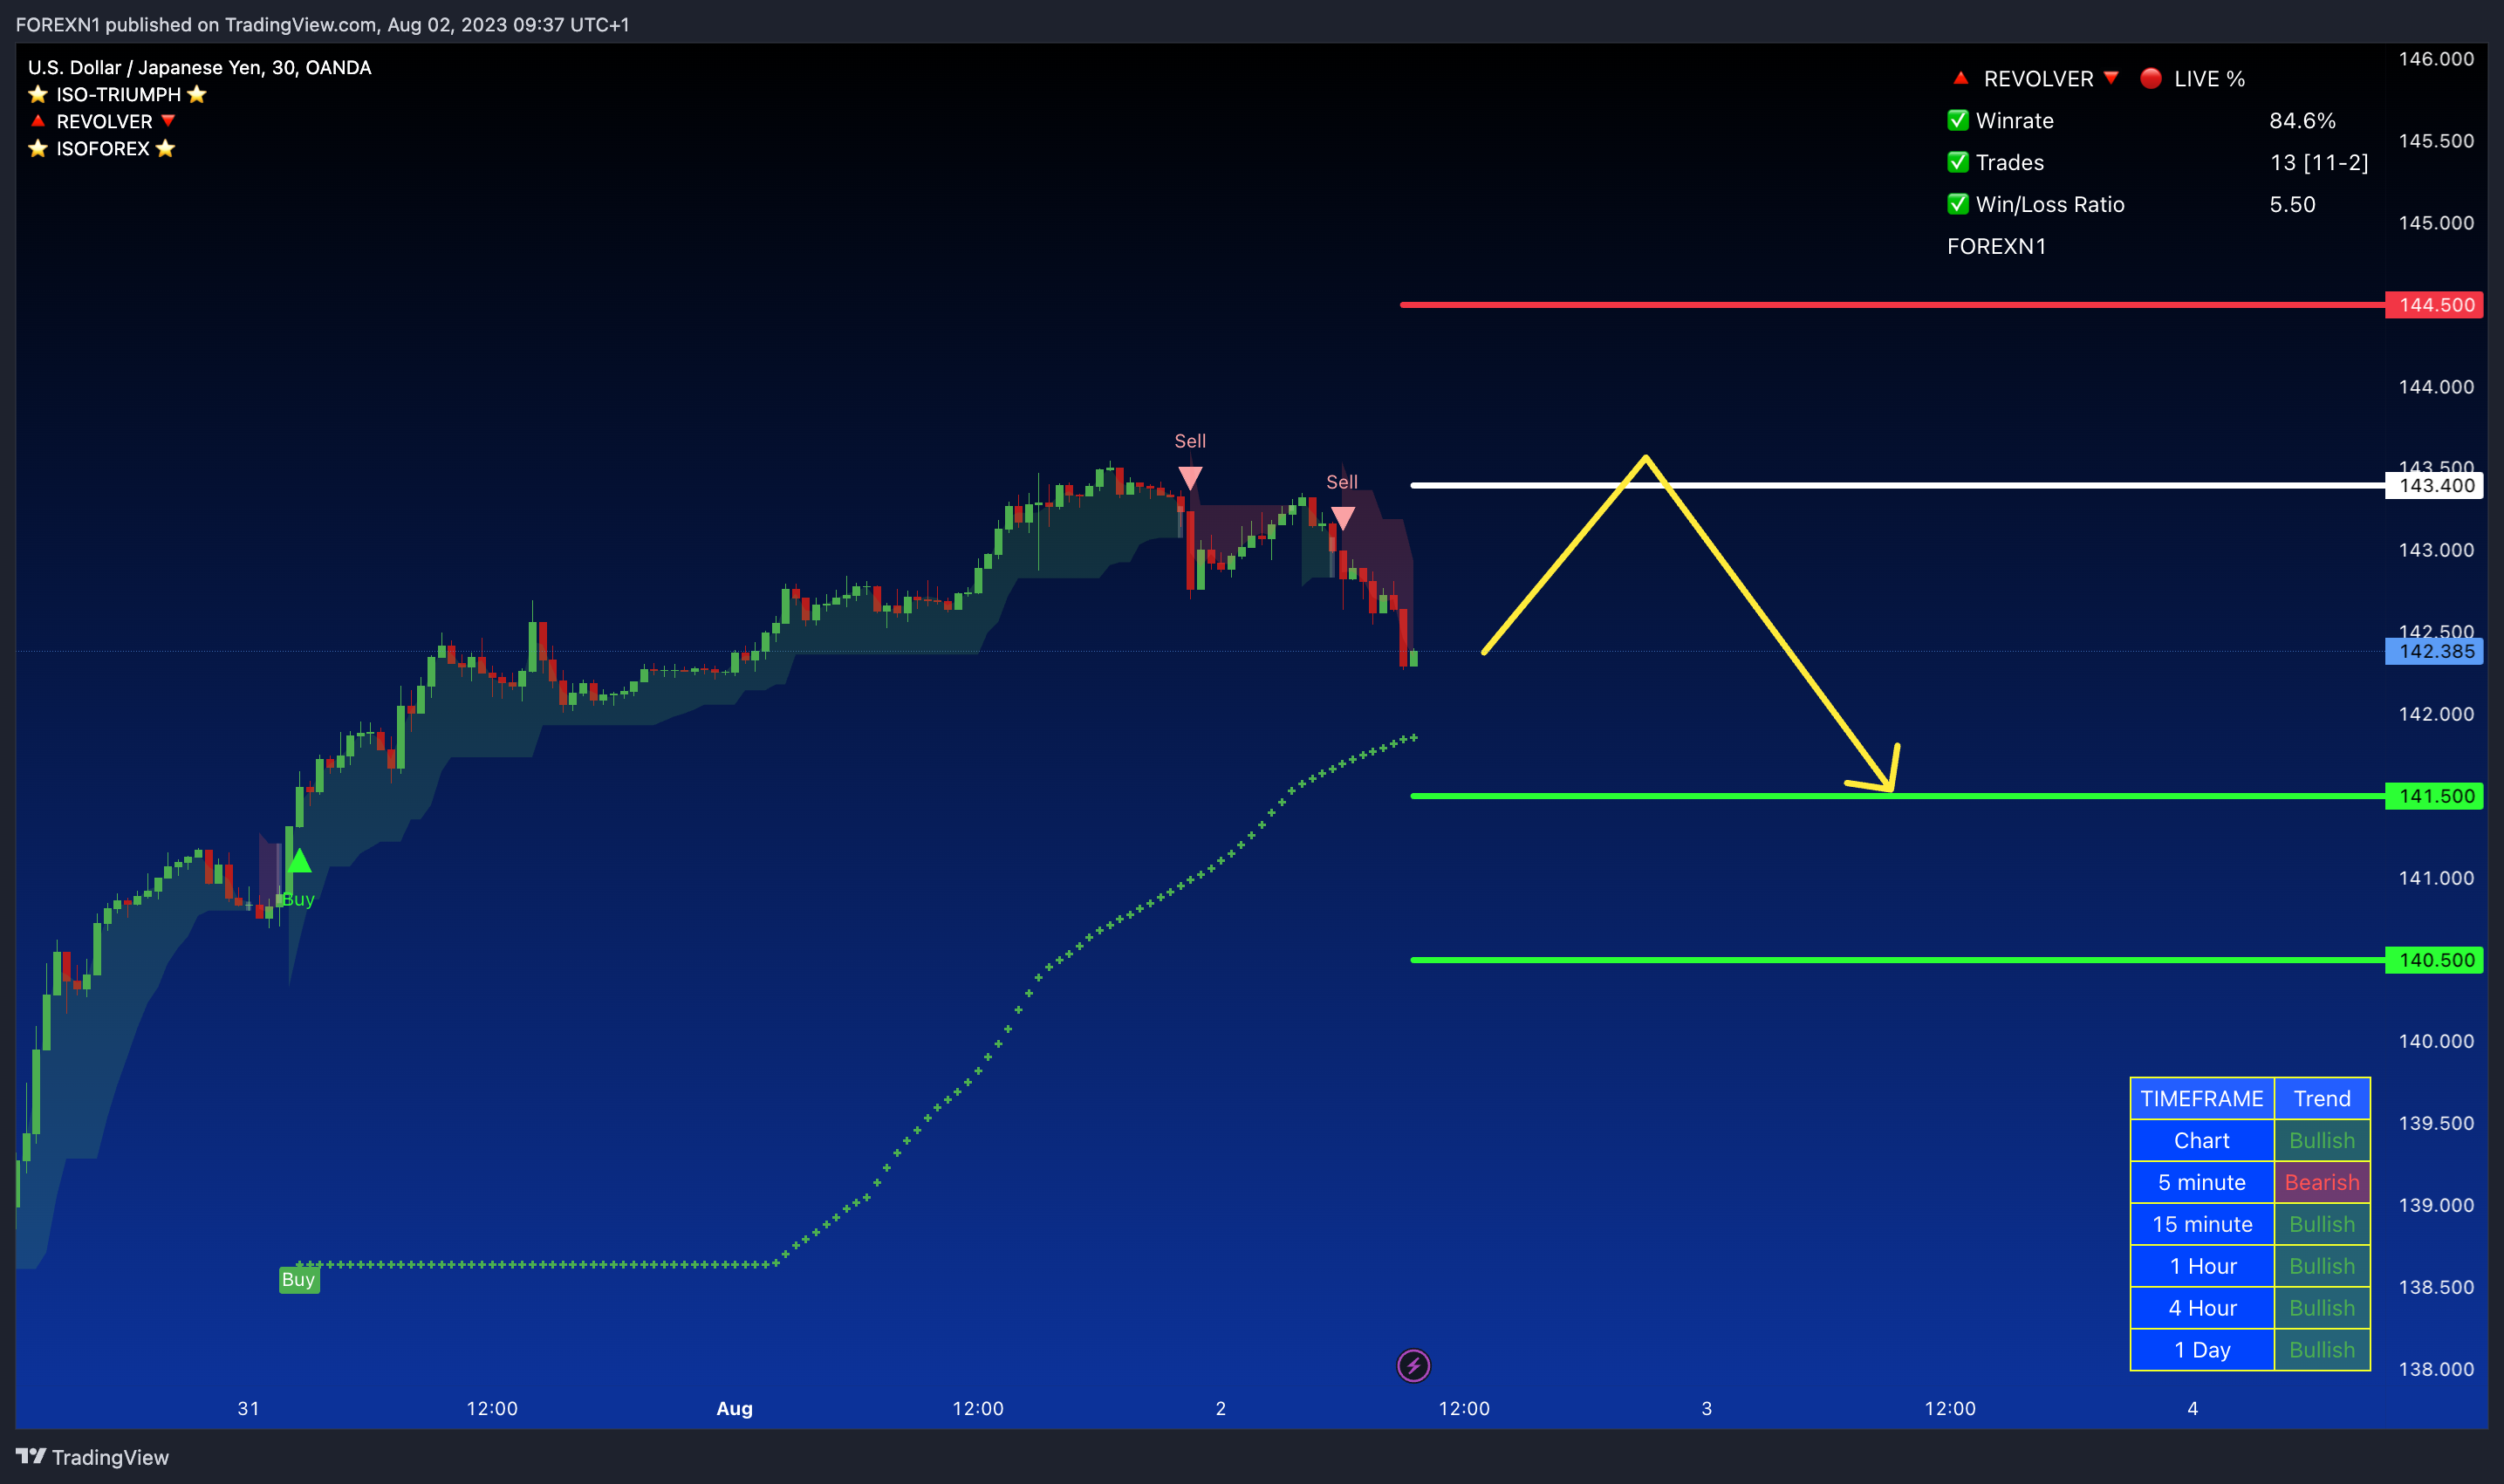The height and width of the screenshot is (1484, 2504).
Task: Click the Winrate 84.6% value
Action: (x=2302, y=120)
